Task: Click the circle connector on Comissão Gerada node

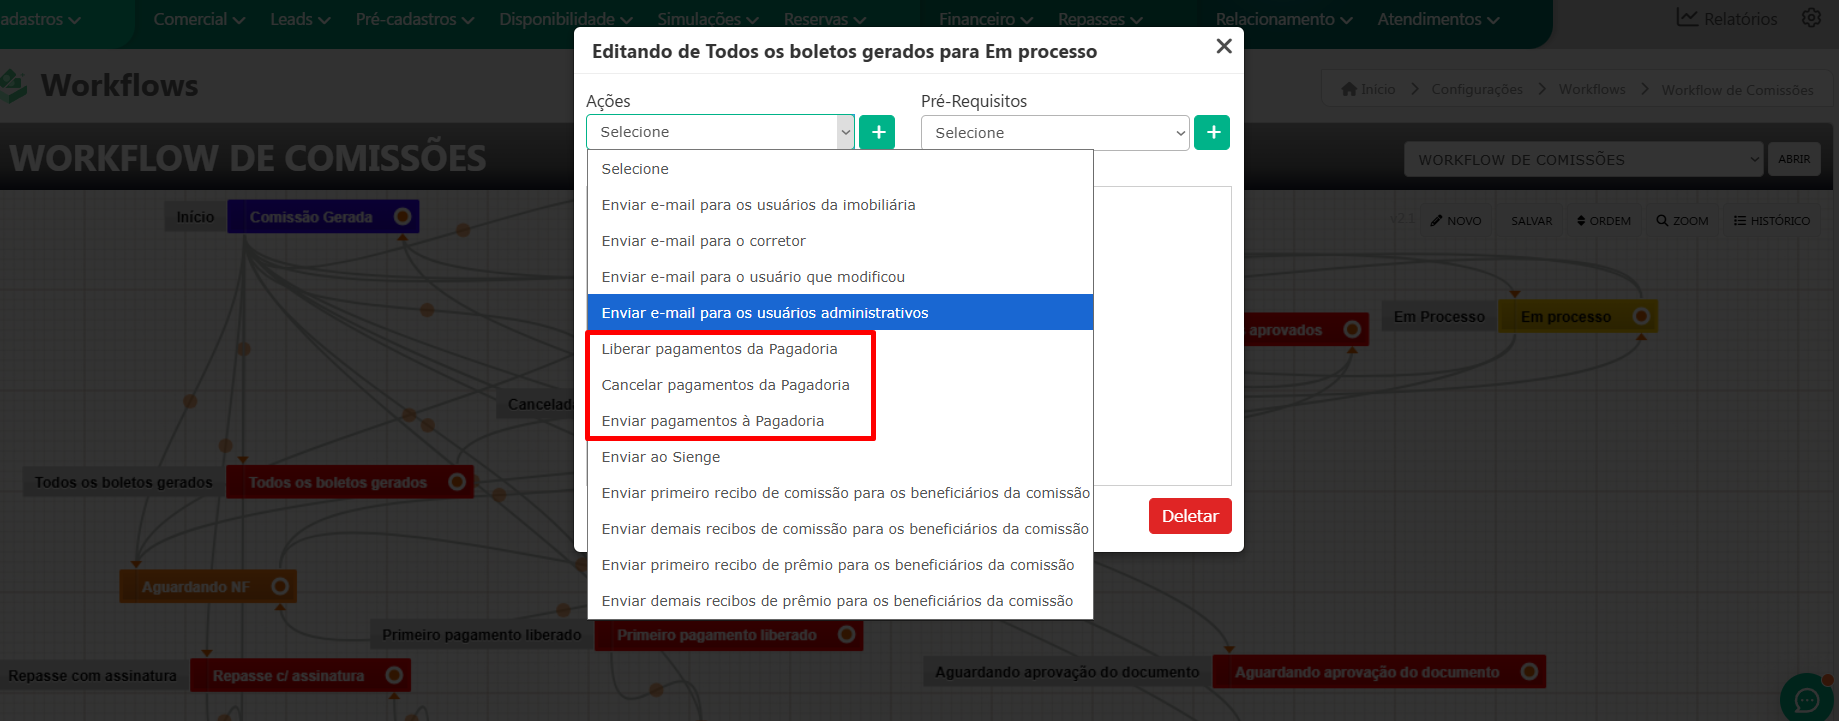Action: 402,216
